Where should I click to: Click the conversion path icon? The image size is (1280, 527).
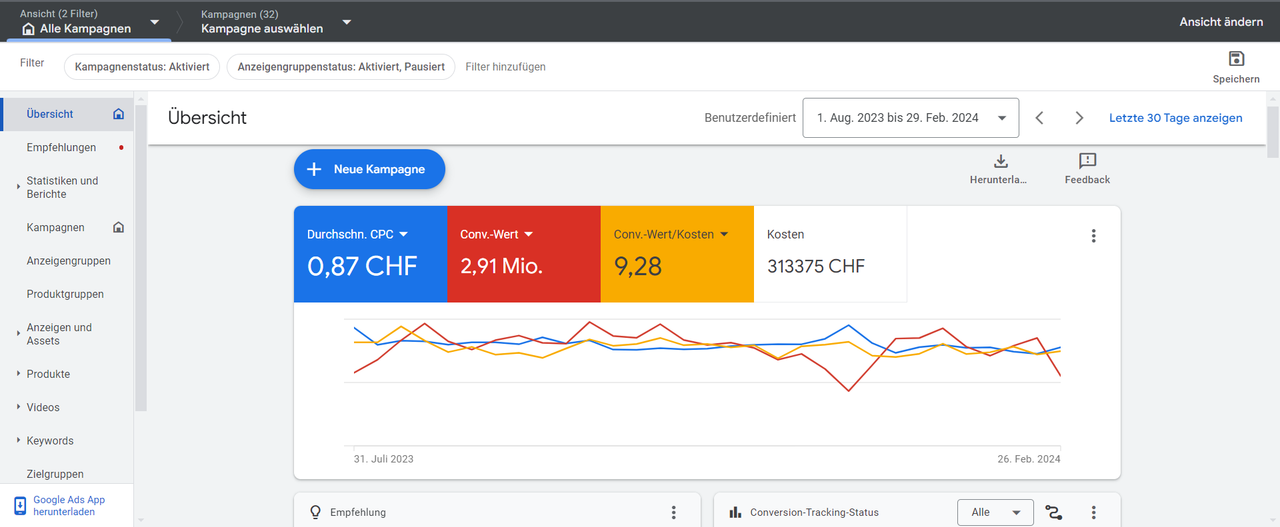tap(1053, 512)
